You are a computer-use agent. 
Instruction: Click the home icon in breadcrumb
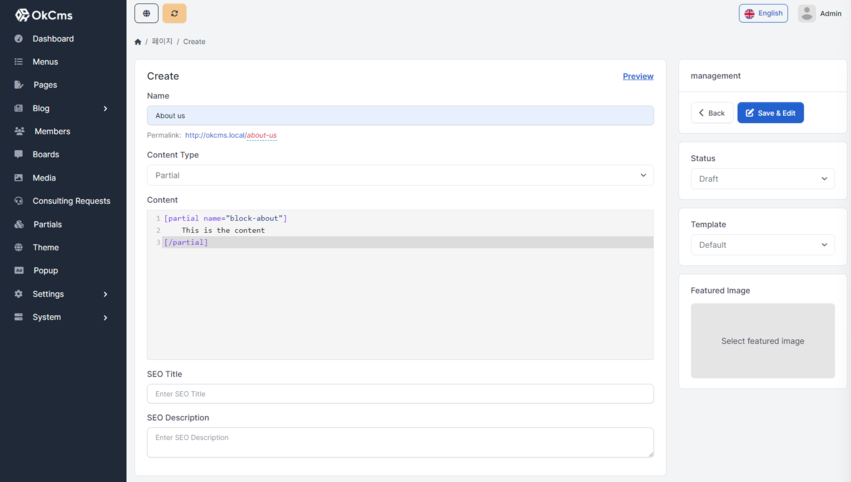click(x=138, y=42)
